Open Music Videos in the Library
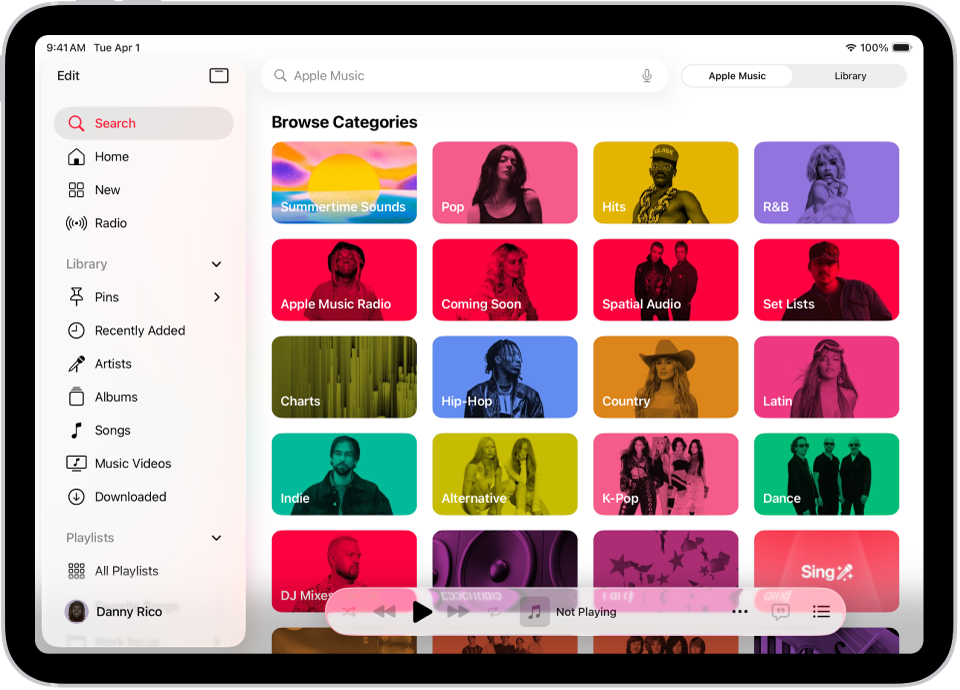Image resolution: width=960 pixels, height=690 pixels. pos(130,463)
